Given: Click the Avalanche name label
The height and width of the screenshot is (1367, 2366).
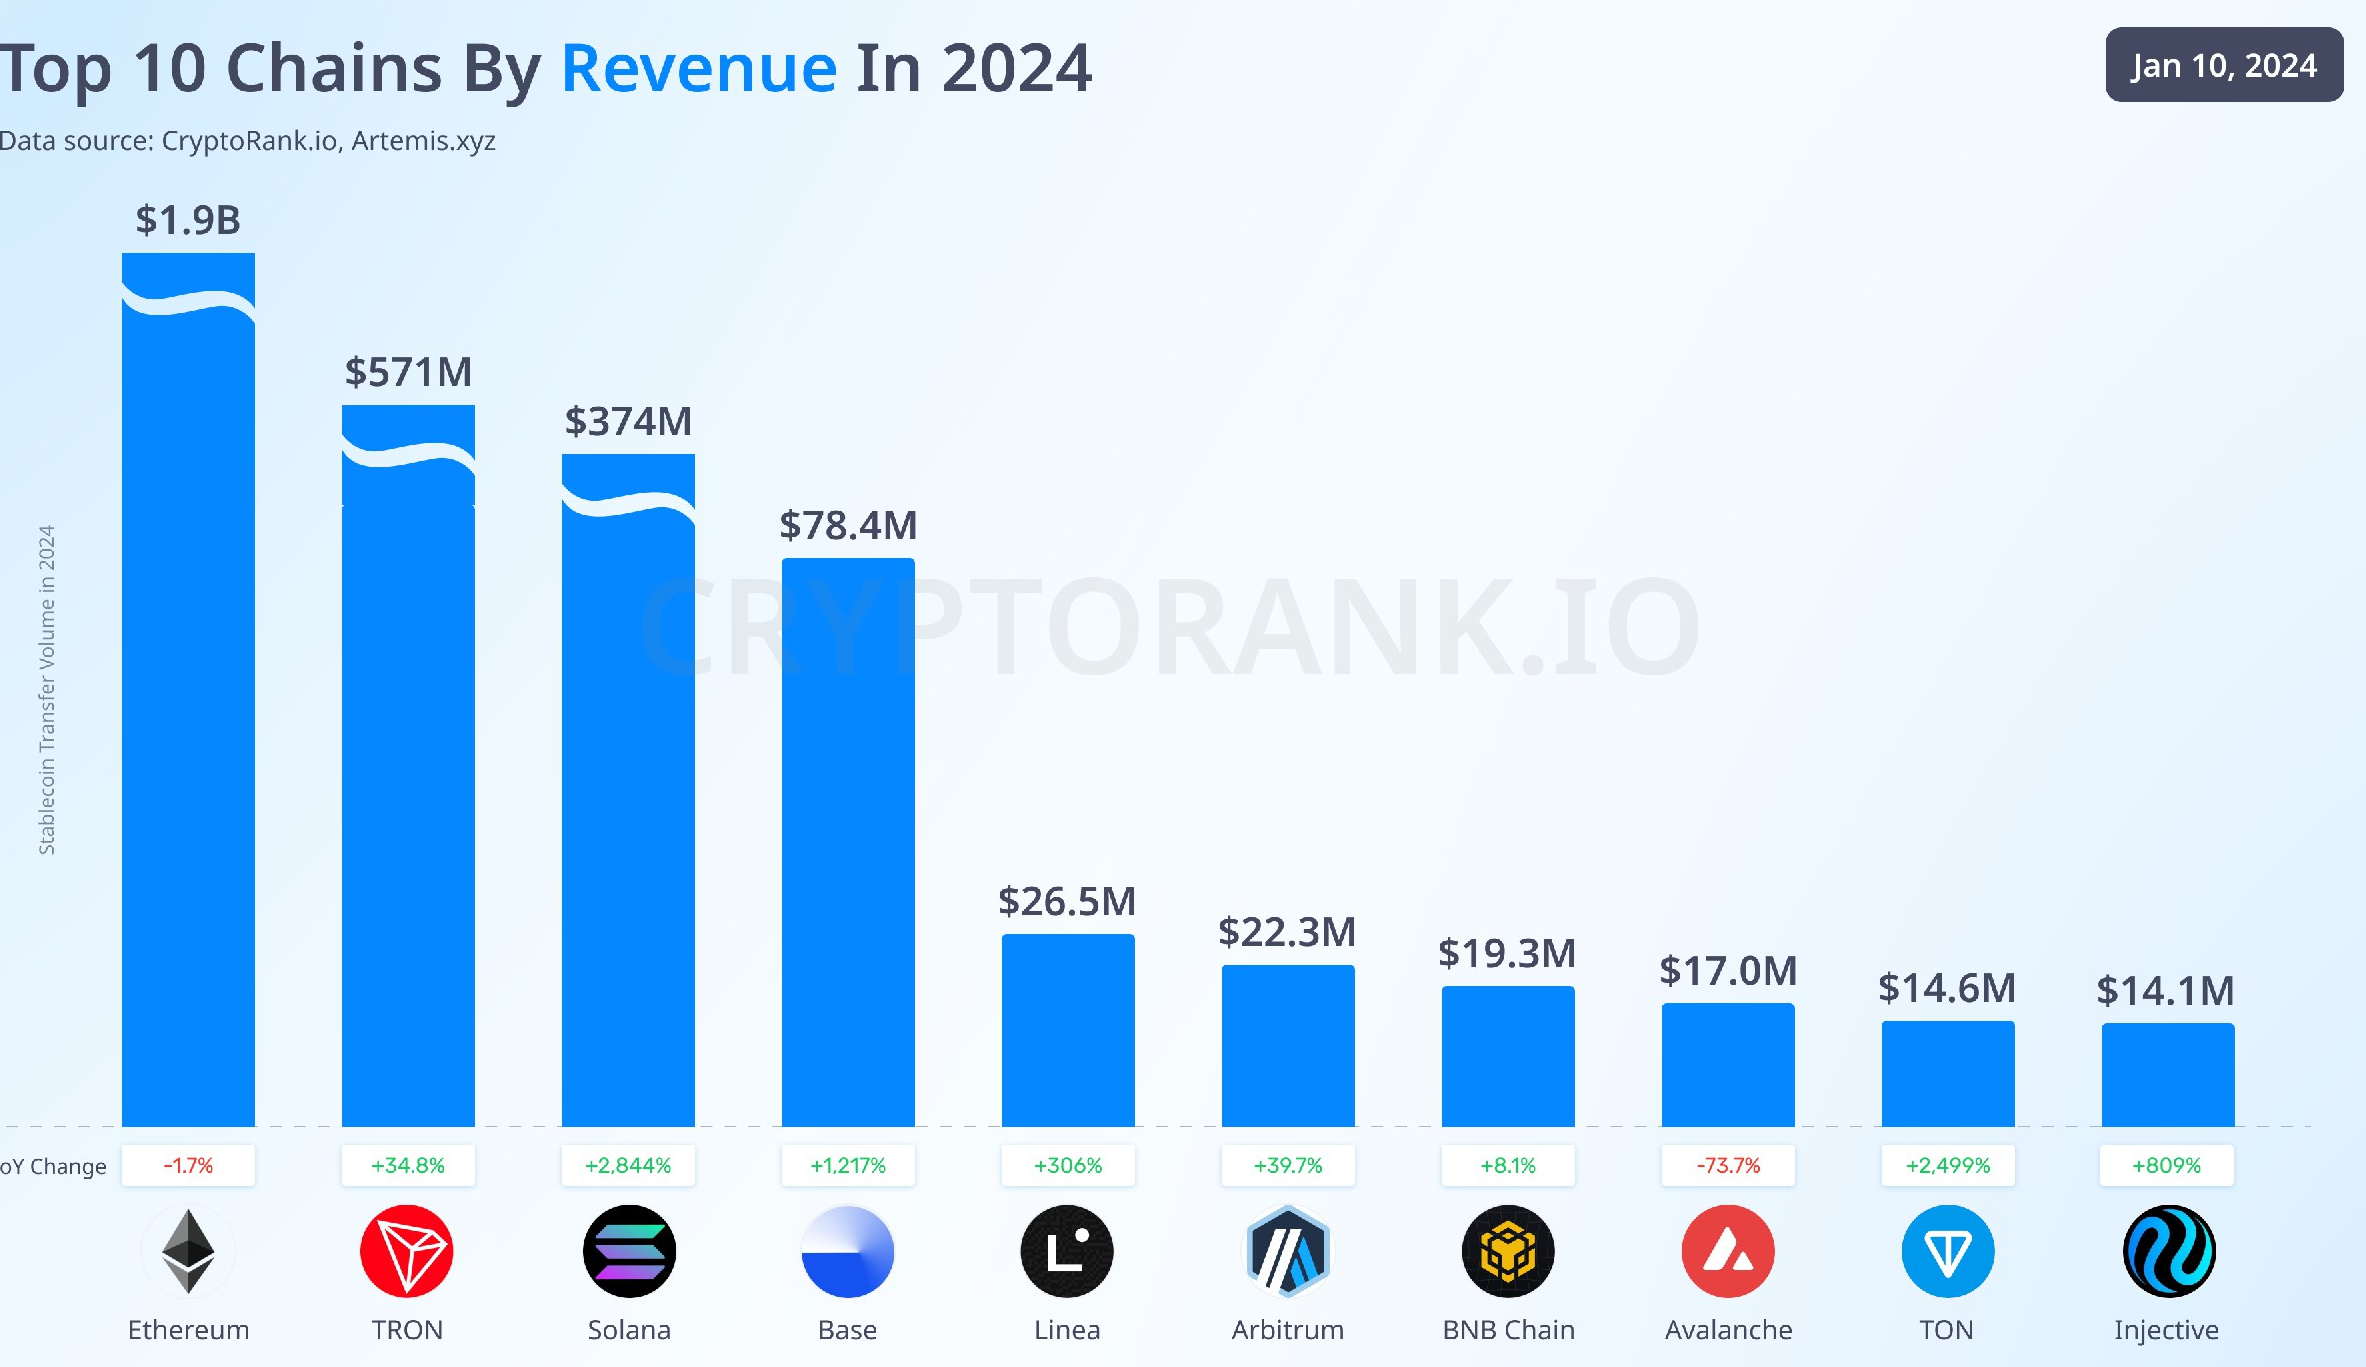Looking at the screenshot, I should (1728, 1330).
